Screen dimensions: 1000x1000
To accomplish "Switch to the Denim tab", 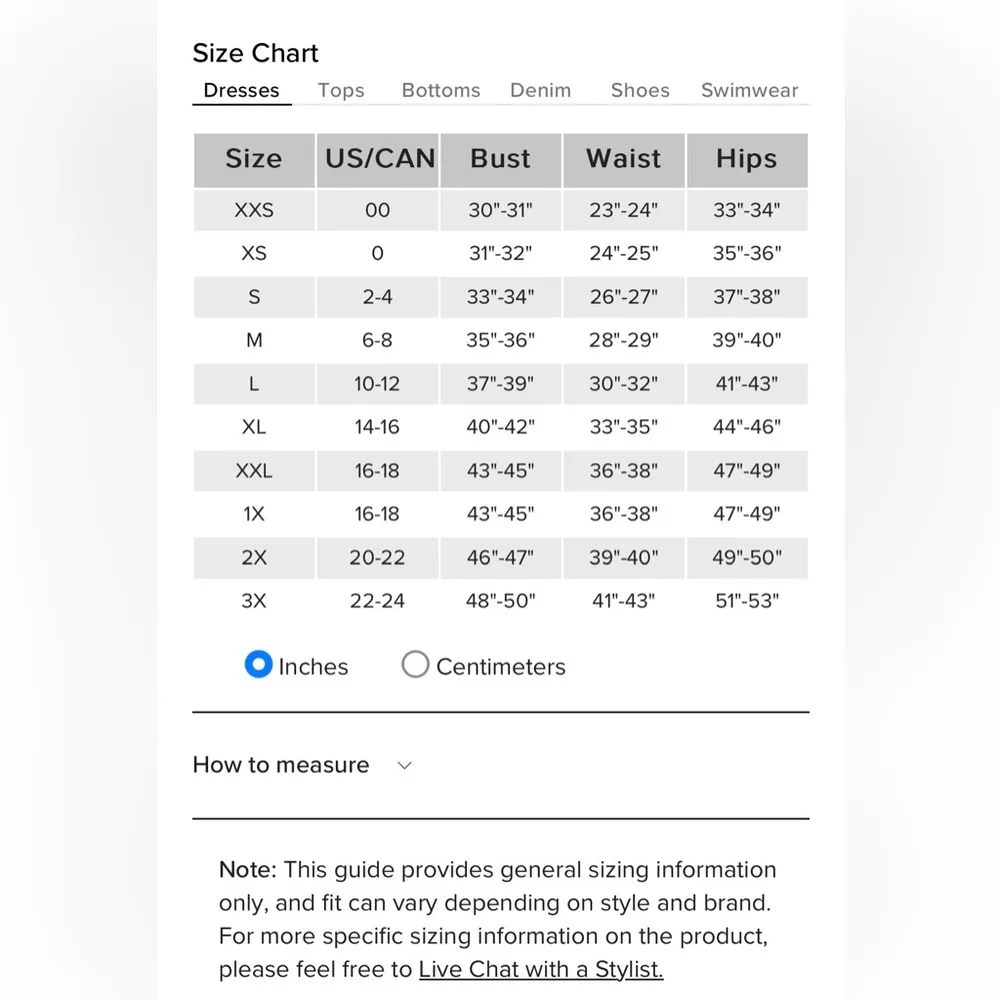I will tap(540, 90).
